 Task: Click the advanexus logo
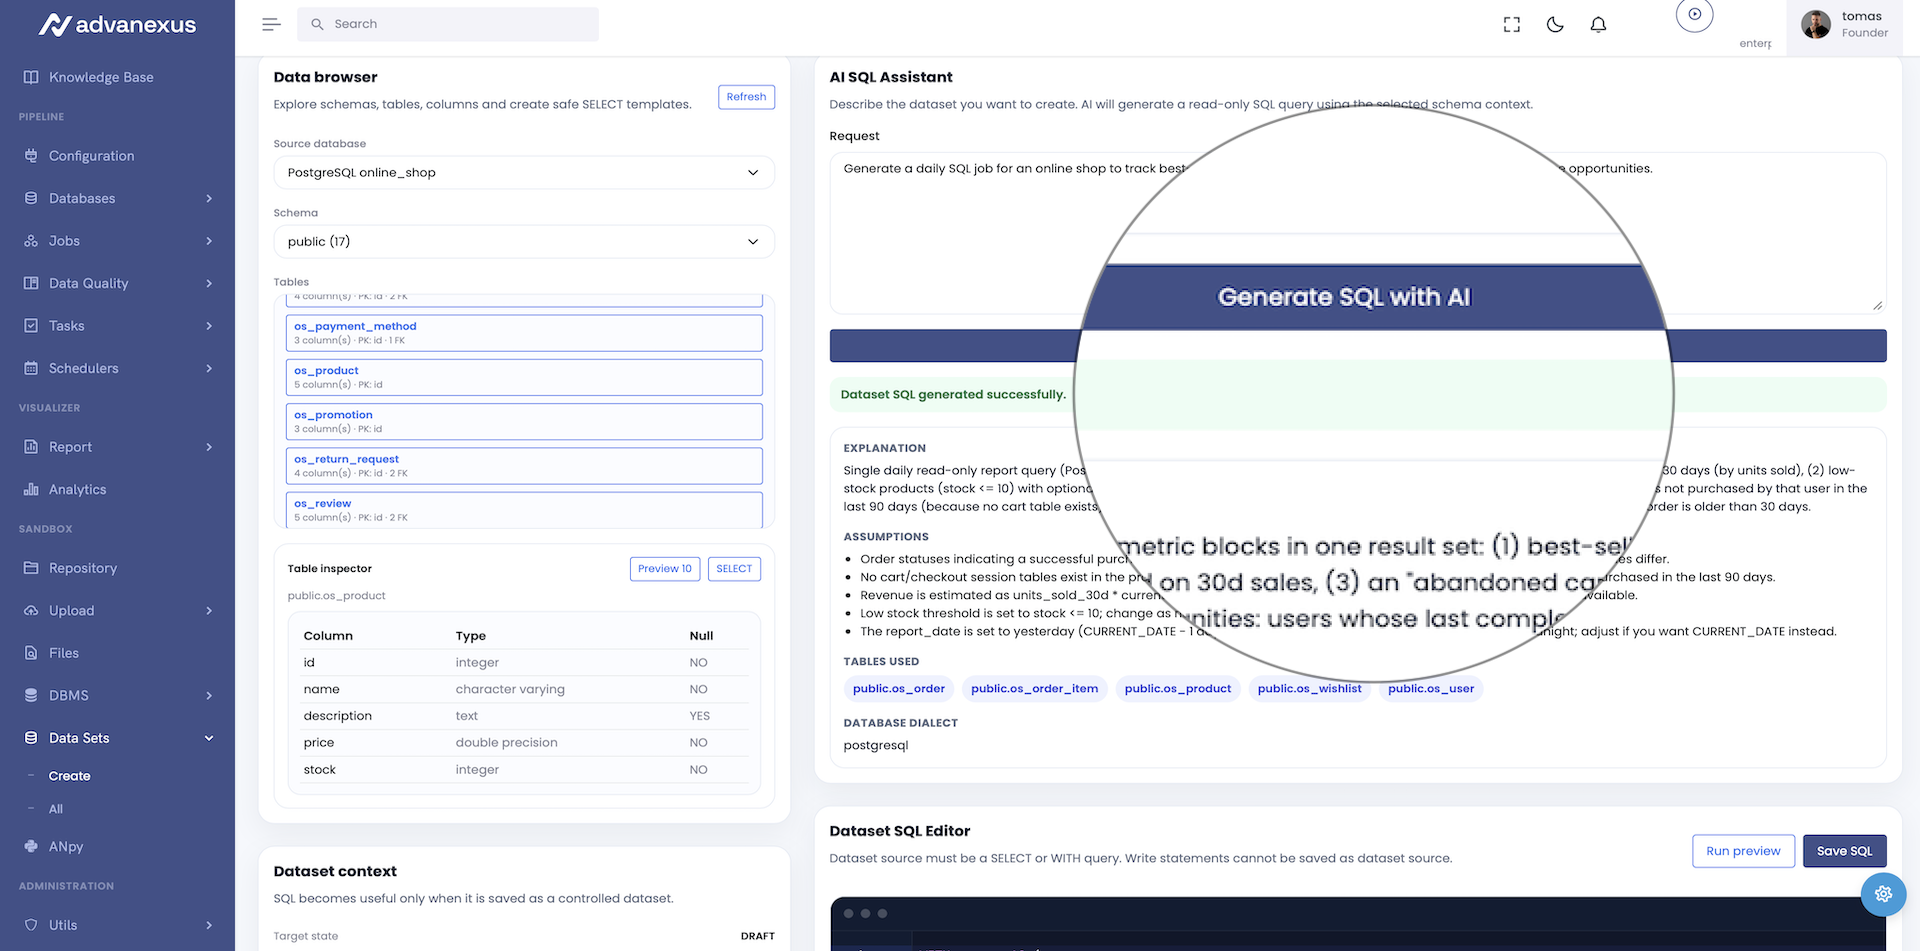click(117, 25)
